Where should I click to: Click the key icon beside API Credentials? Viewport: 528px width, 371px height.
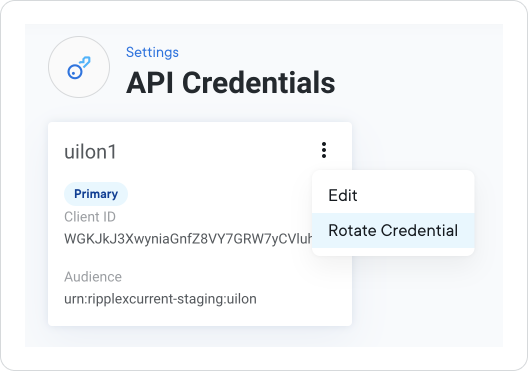click(x=79, y=67)
